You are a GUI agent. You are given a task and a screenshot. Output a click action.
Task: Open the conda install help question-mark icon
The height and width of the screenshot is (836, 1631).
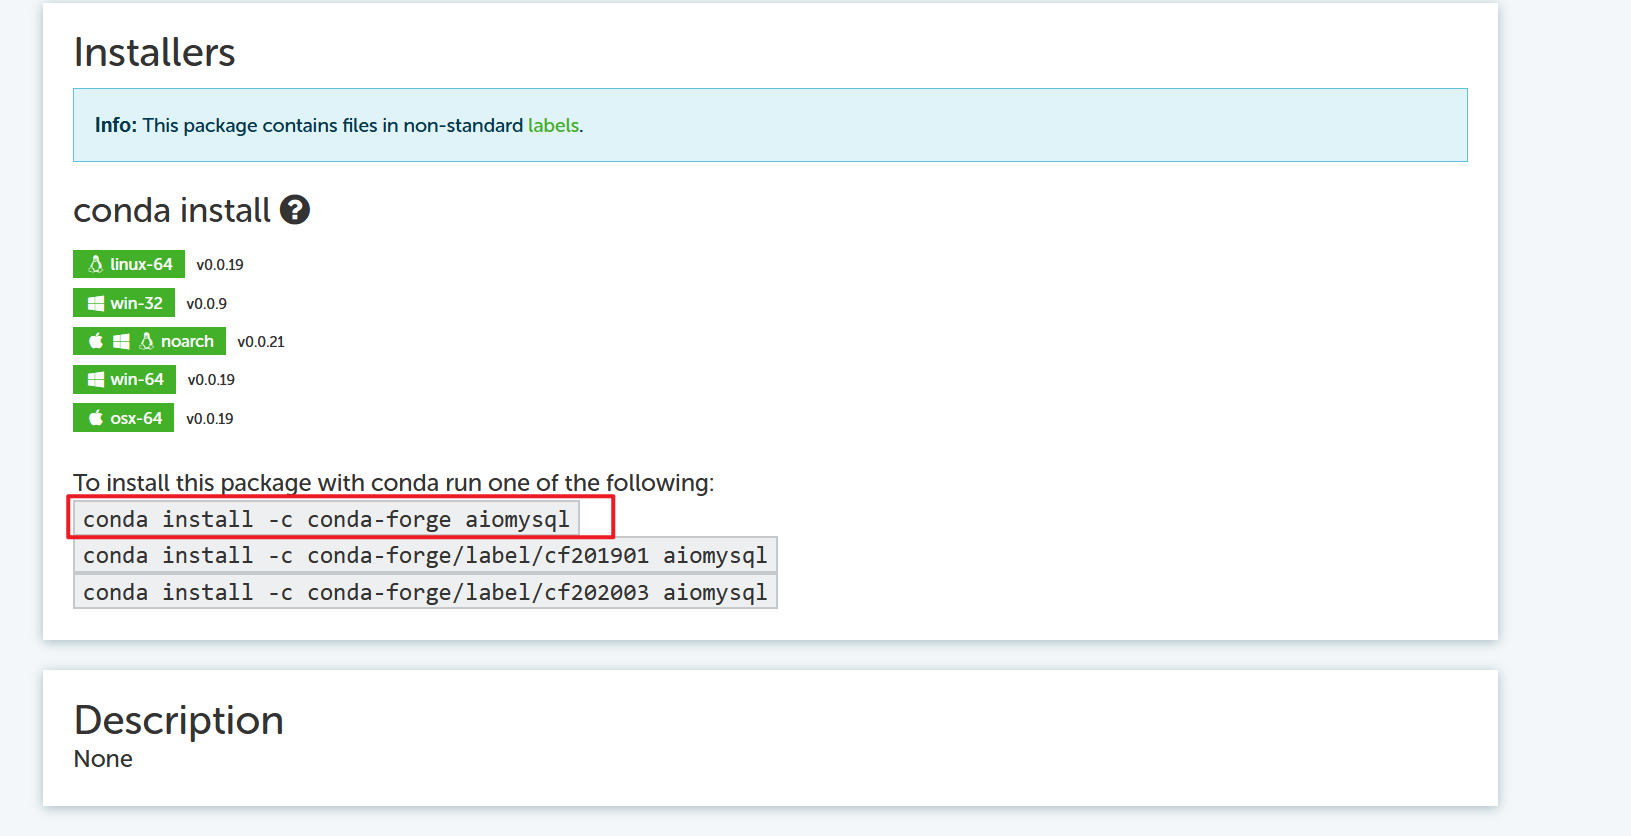click(x=295, y=210)
